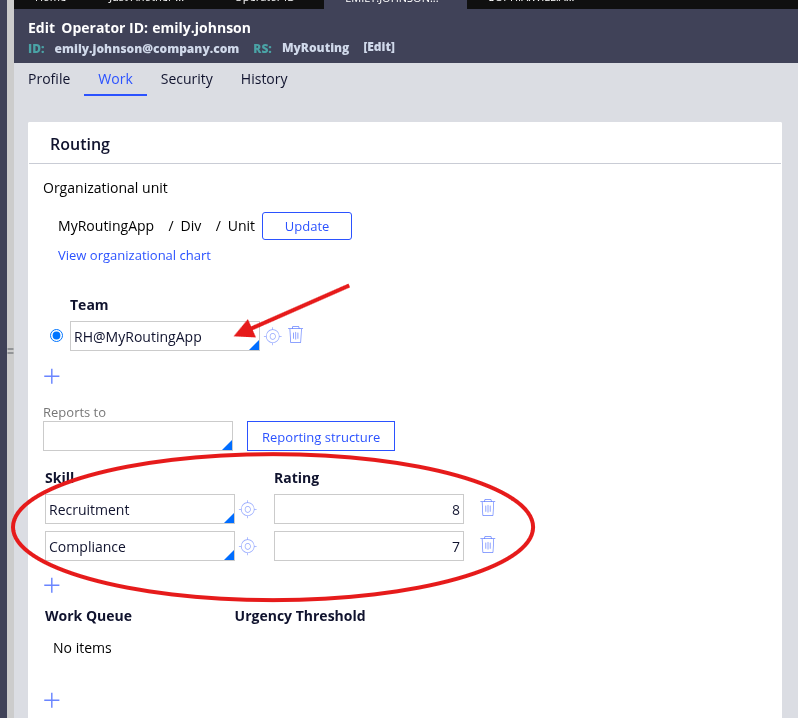Click the Reporting structure button
The image size is (798, 718).
coord(321,437)
